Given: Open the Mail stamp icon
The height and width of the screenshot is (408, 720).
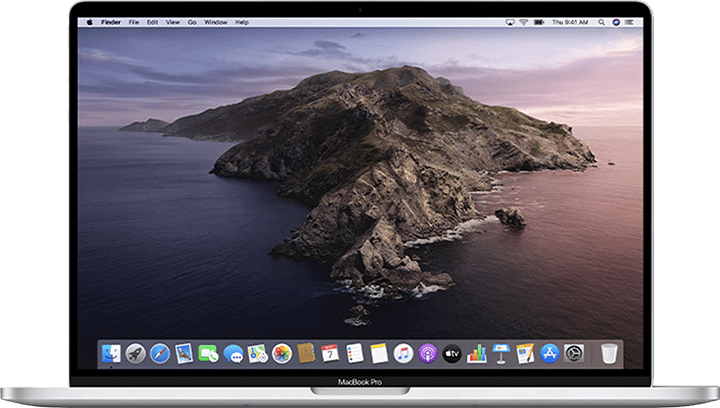Looking at the screenshot, I should (184, 354).
